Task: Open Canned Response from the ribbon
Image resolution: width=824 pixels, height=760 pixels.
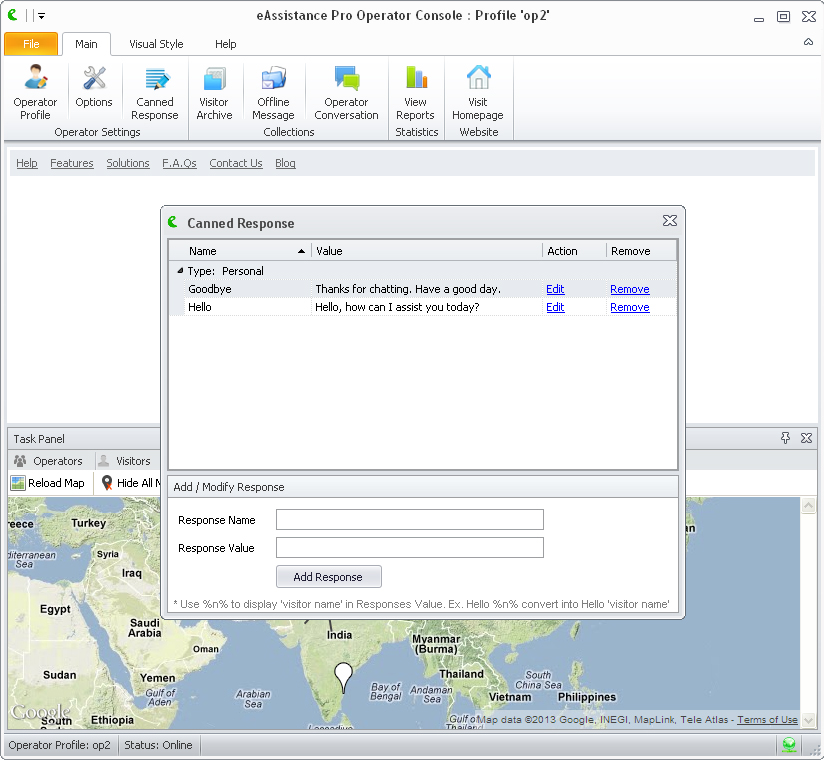Action: point(155,92)
